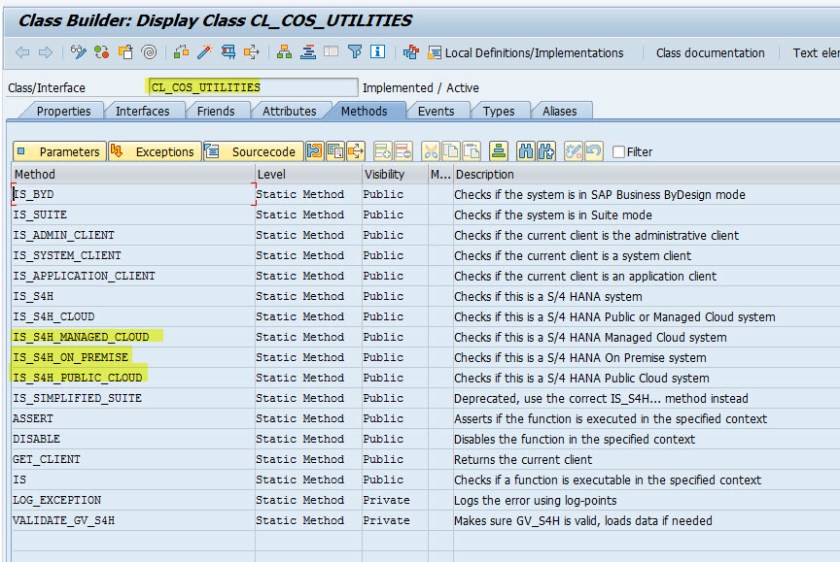
Task: Click the Find binoculars icon
Action: pos(525,152)
